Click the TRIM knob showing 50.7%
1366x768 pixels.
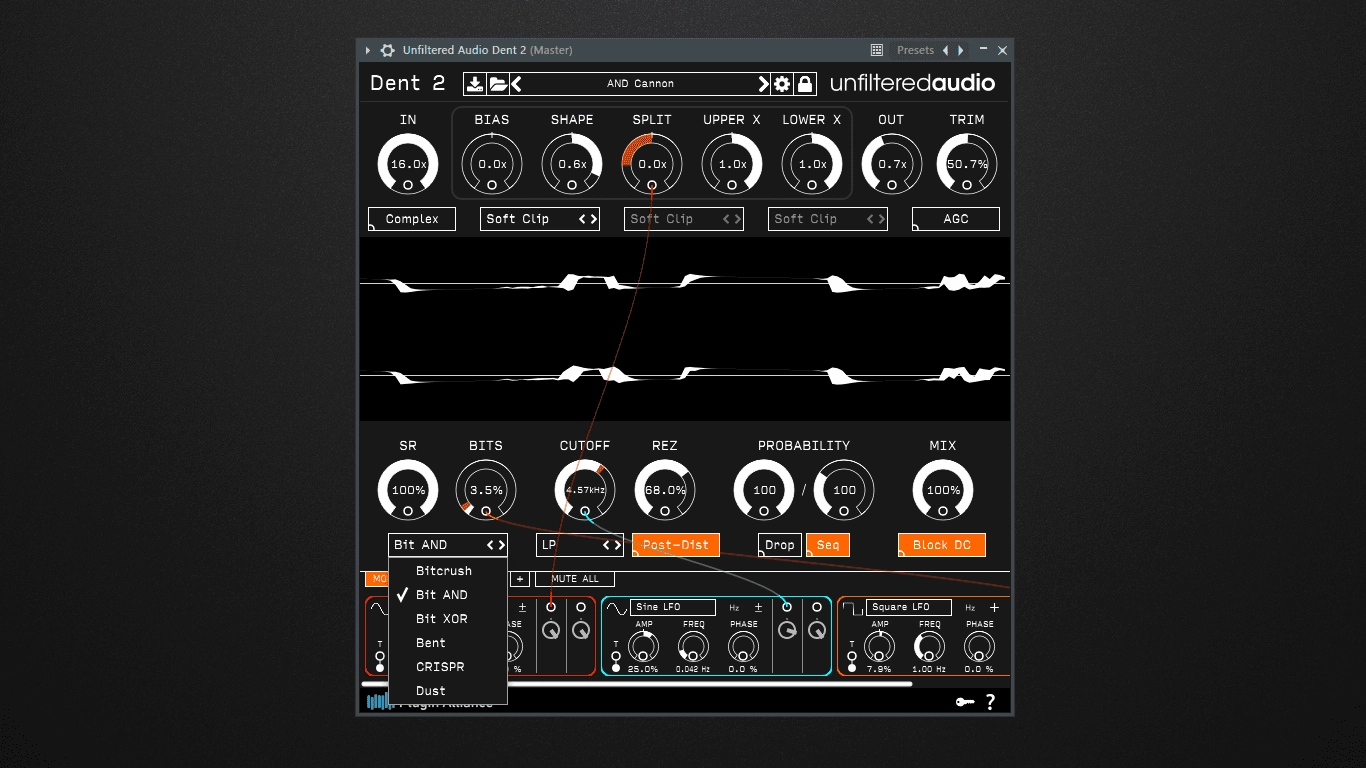coord(967,163)
